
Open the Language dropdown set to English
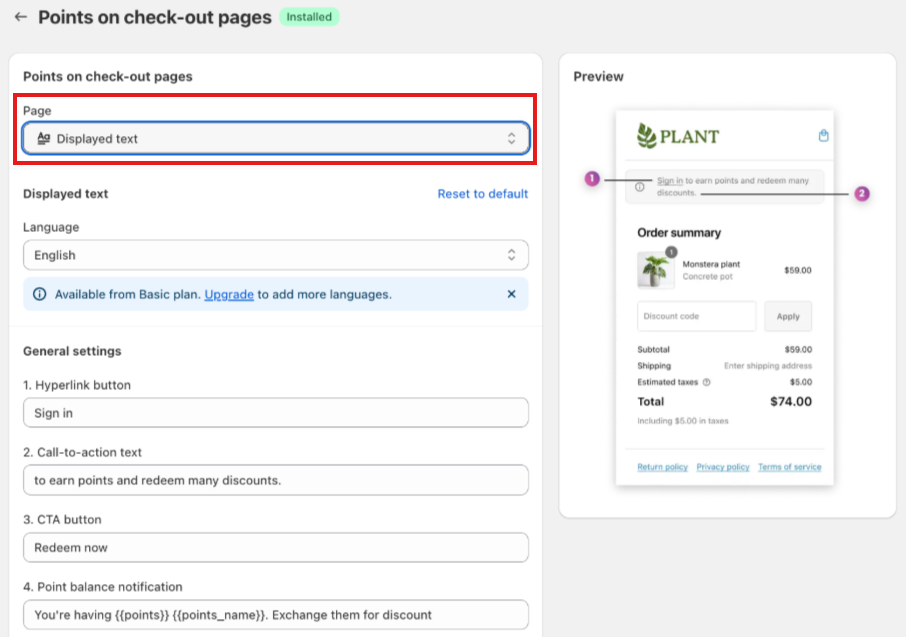(x=276, y=255)
